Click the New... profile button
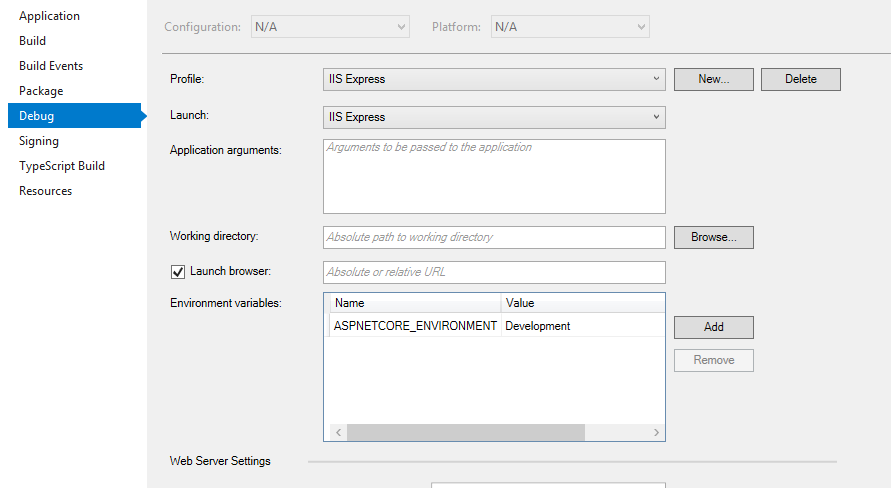 point(714,79)
